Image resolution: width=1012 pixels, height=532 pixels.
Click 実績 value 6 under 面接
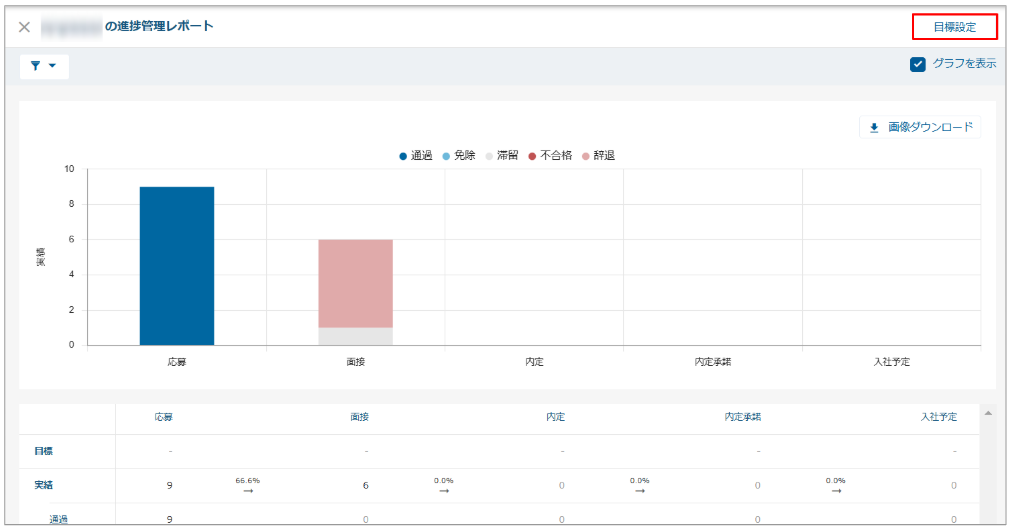point(365,485)
